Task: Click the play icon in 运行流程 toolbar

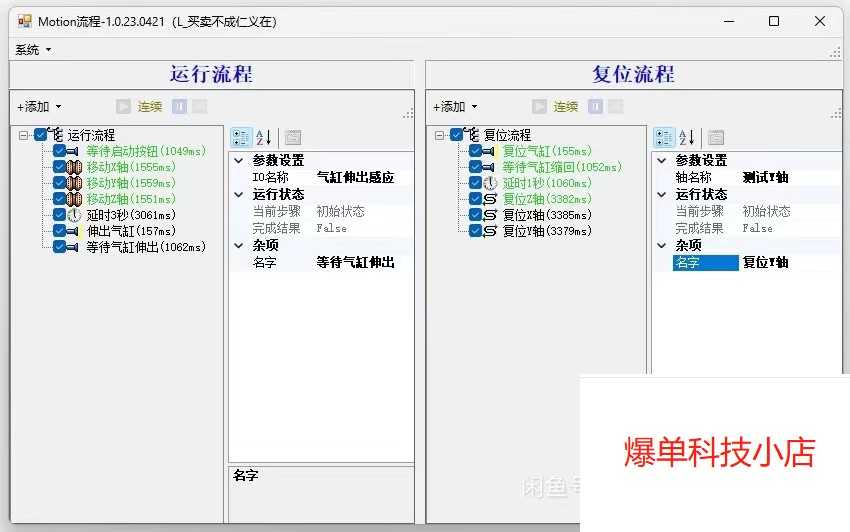Action: tap(124, 106)
